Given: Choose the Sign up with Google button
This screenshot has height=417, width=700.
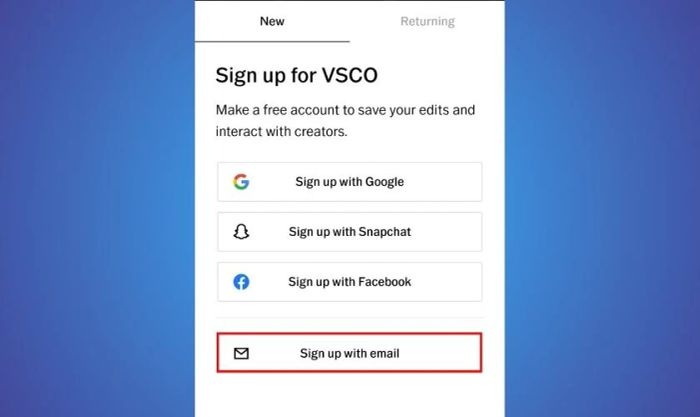Looking at the screenshot, I should pyautogui.click(x=350, y=182).
